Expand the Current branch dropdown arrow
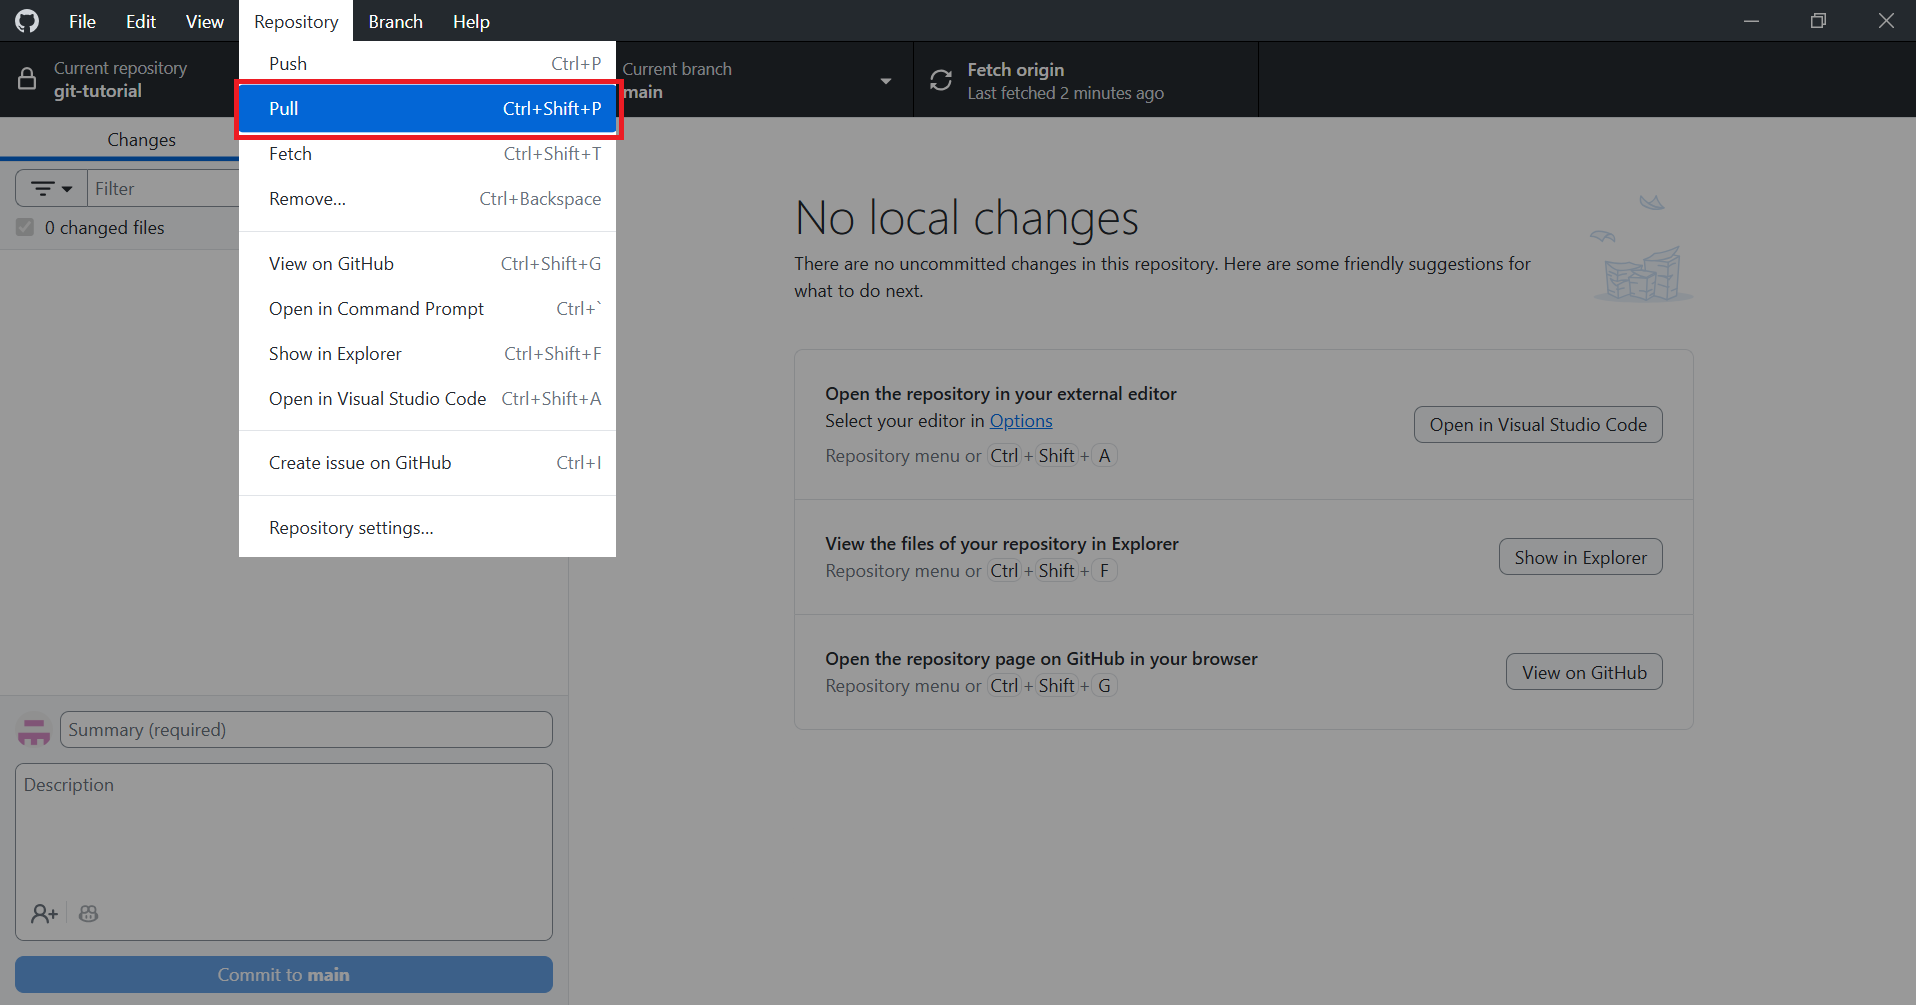Screen dimensions: 1916x1005 (x=886, y=81)
